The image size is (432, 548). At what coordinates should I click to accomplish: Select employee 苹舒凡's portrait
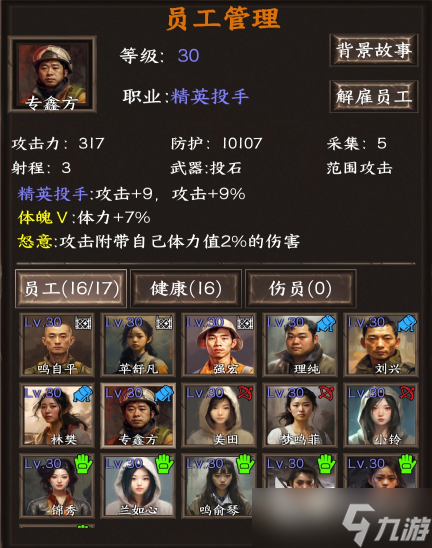point(138,345)
